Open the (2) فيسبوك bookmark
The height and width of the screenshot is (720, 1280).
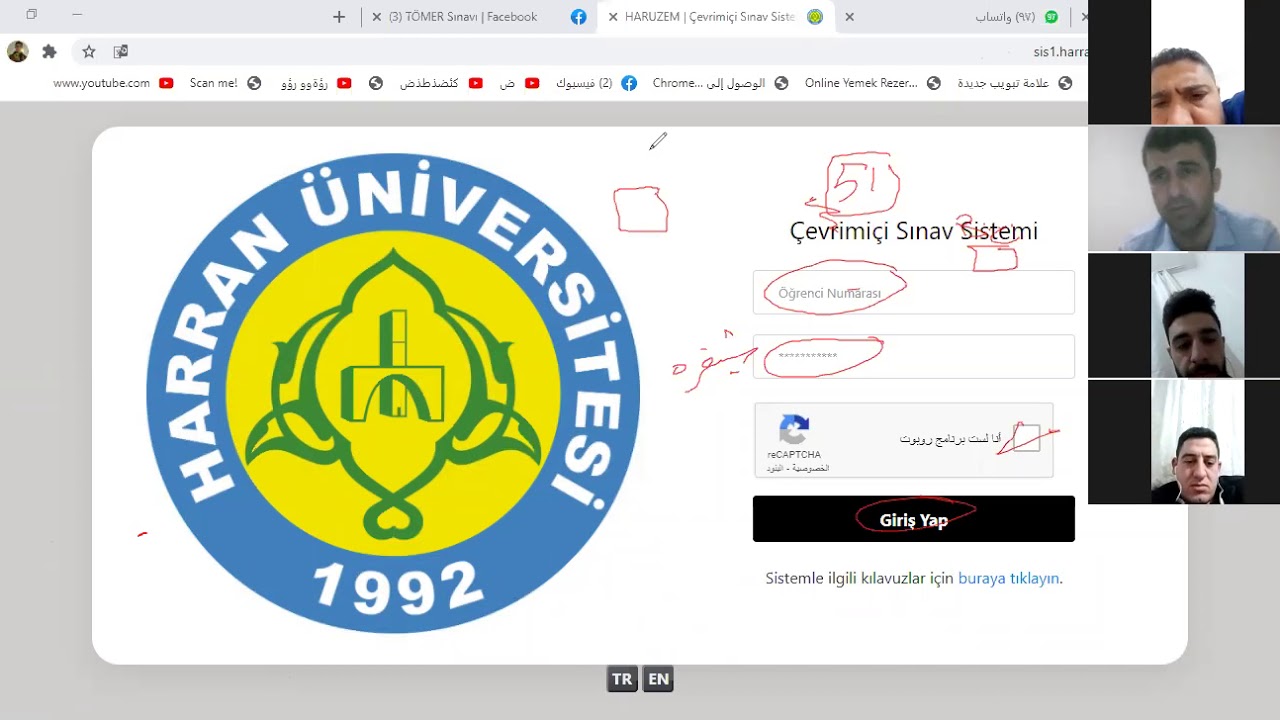[596, 83]
